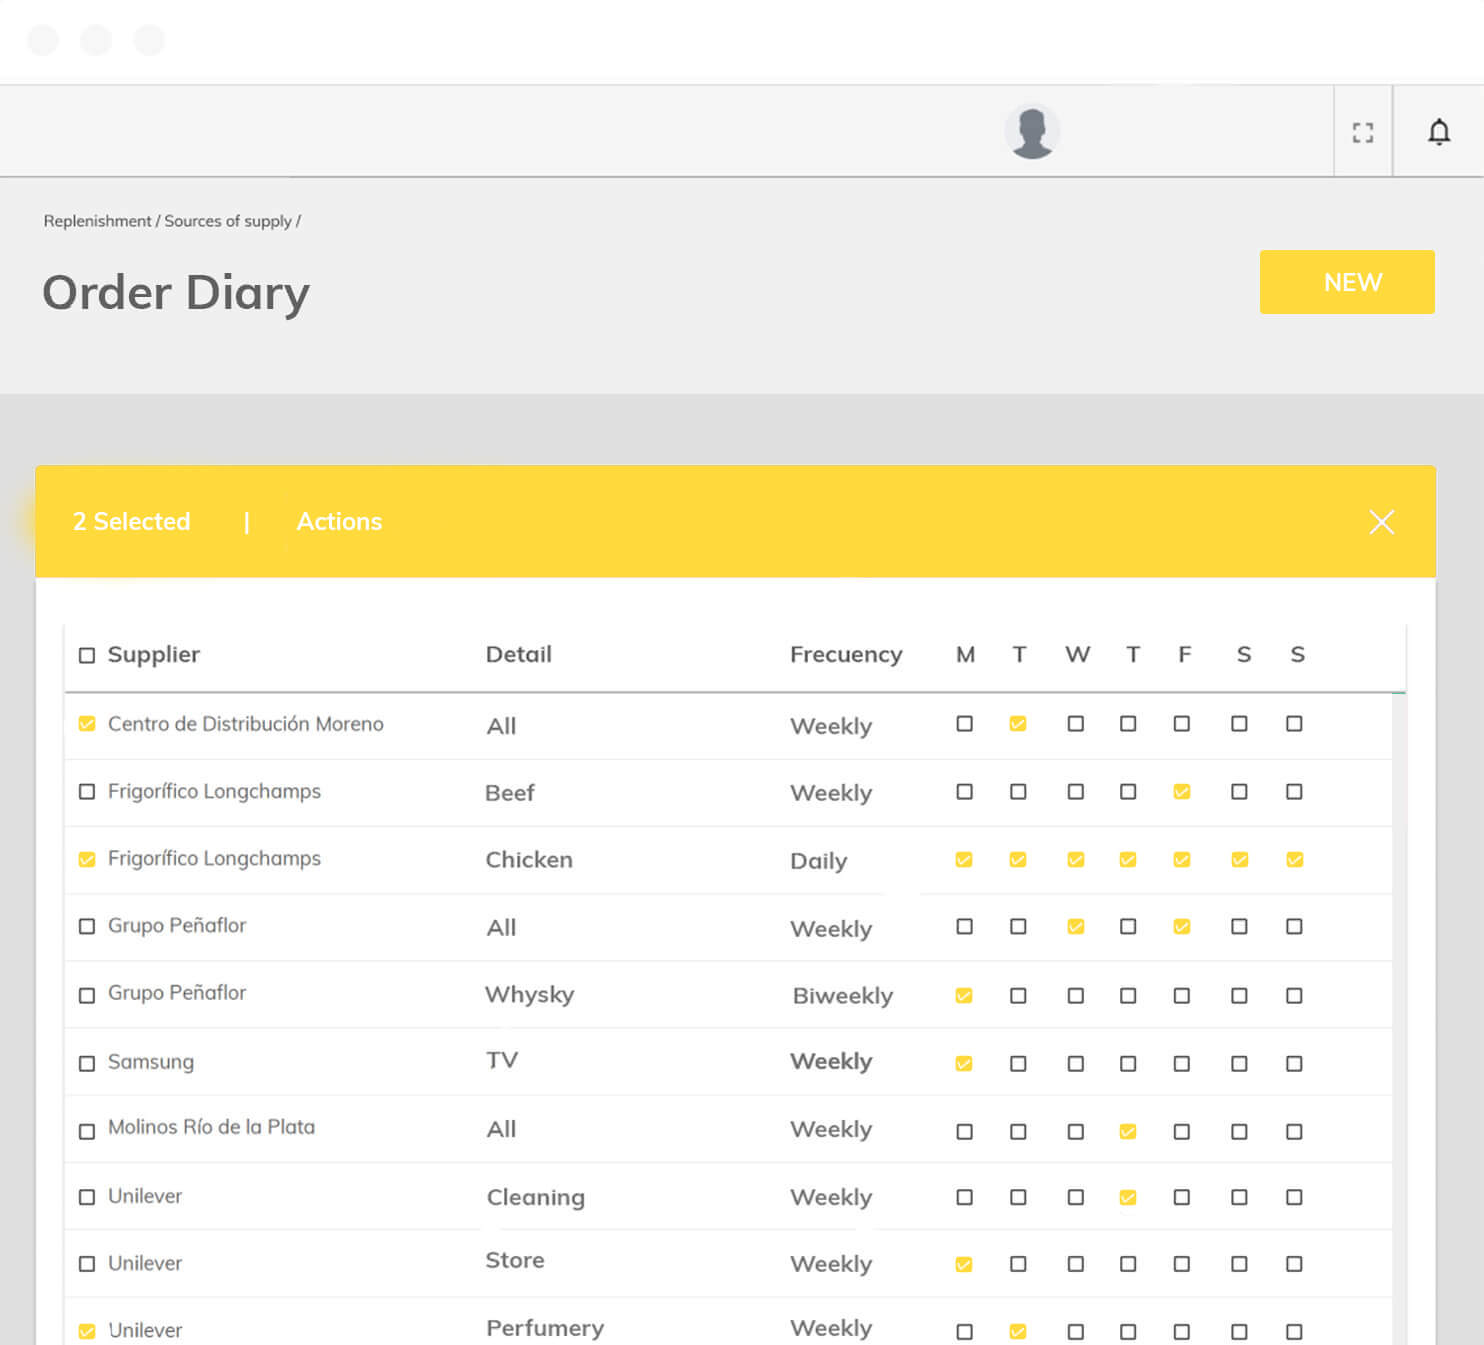The image size is (1484, 1345).
Task: Select Unilever Store row checkbox
Action: 87,1264
